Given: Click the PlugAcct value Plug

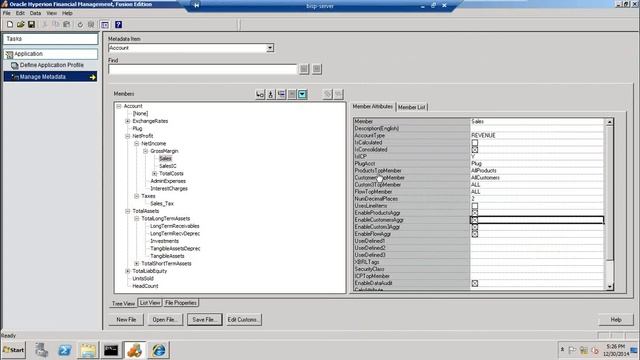Looking at the screenshot, I should (476, 164).
